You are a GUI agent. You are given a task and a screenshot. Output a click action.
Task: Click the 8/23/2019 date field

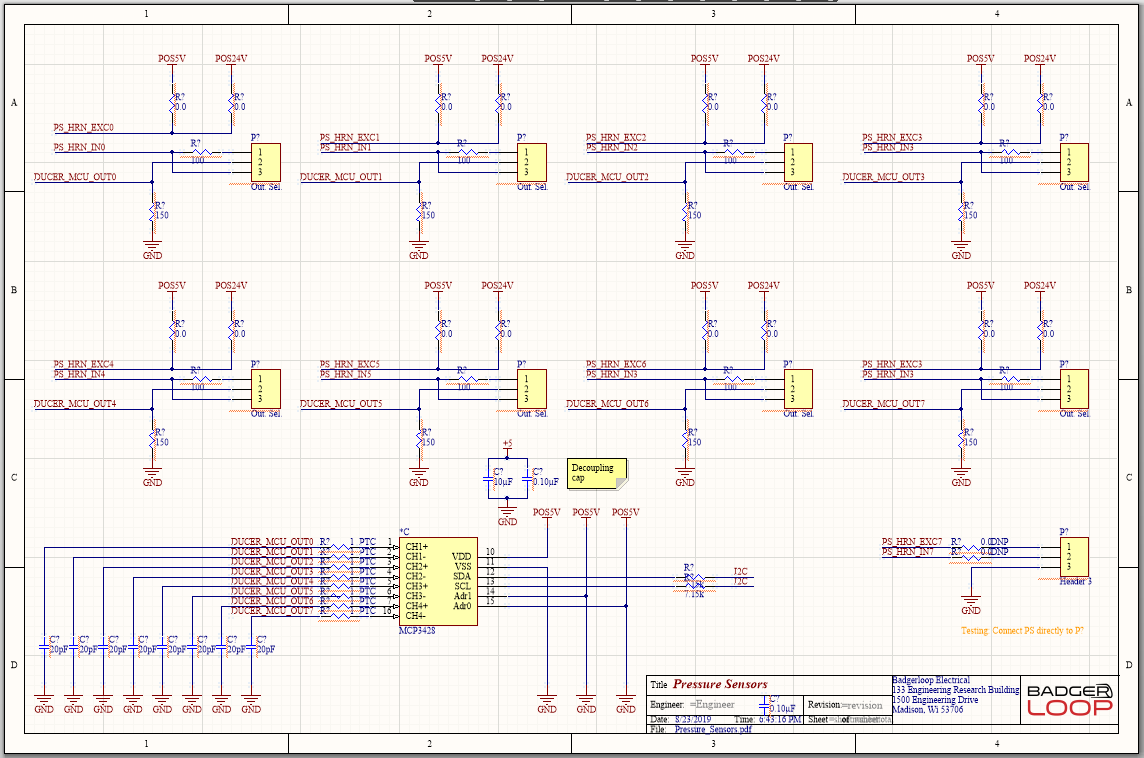pos(692,719)
